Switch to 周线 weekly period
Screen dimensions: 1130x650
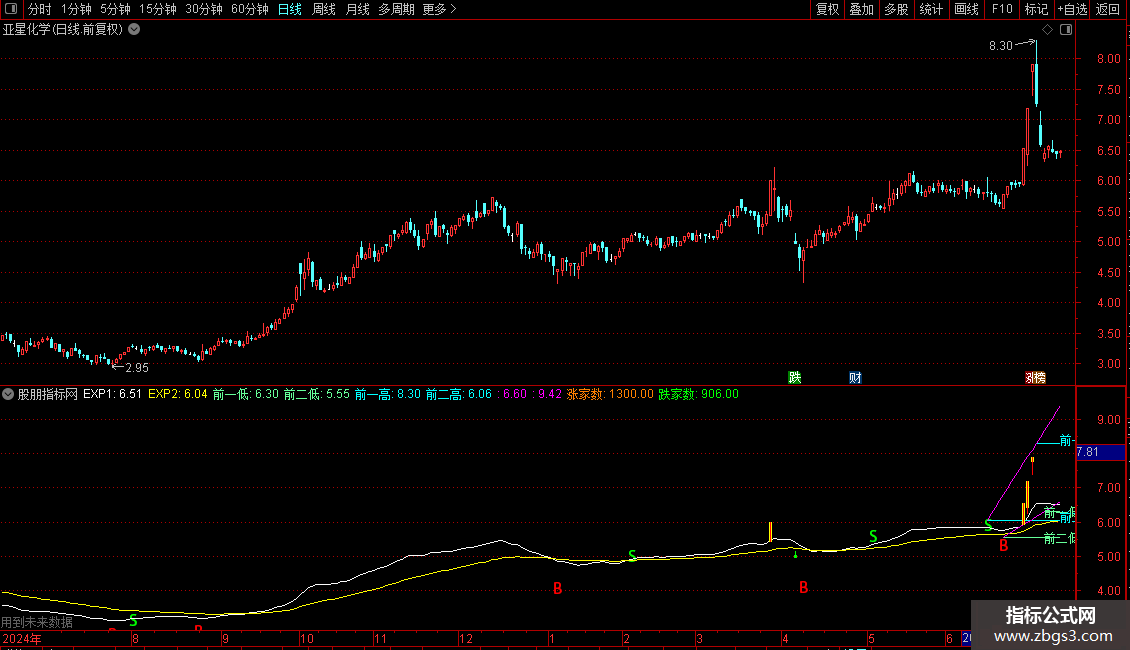(x=324, y=9)
